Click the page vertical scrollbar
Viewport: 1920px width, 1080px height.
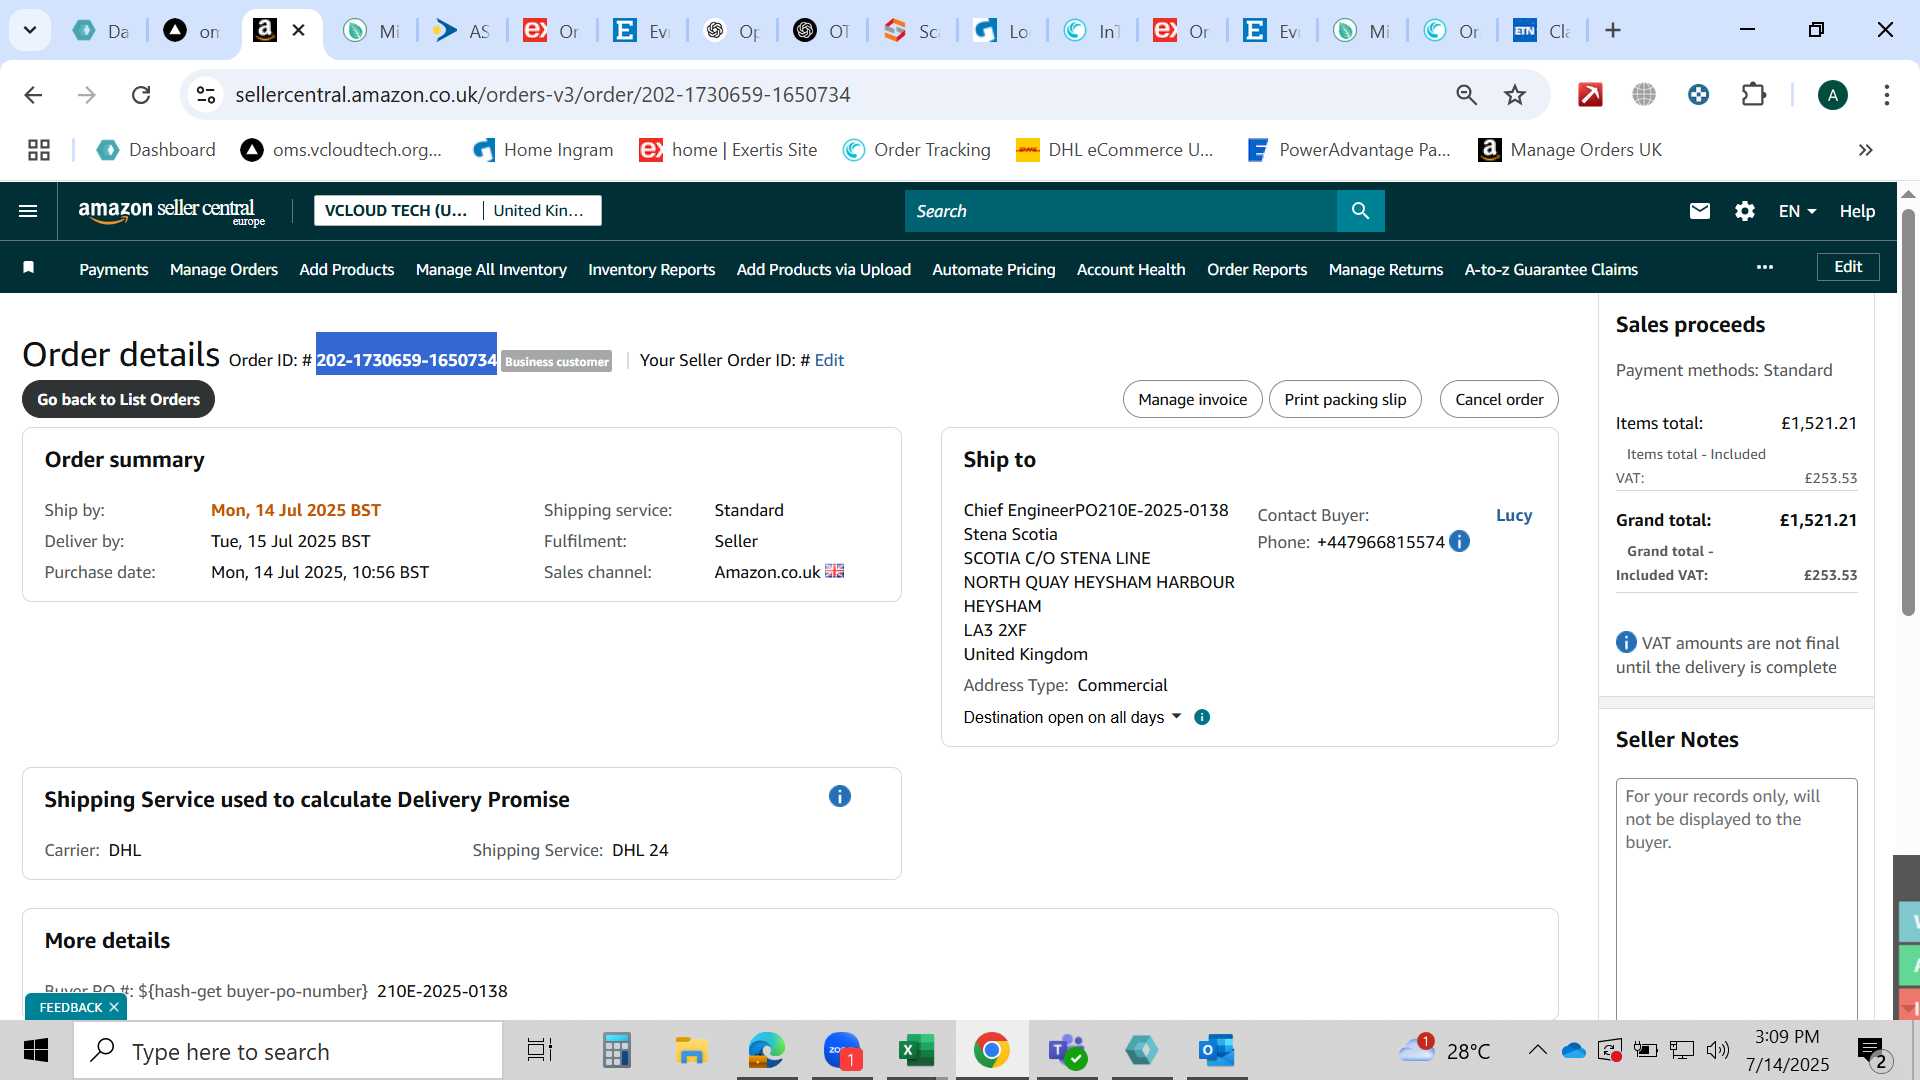pos(1908,410)
